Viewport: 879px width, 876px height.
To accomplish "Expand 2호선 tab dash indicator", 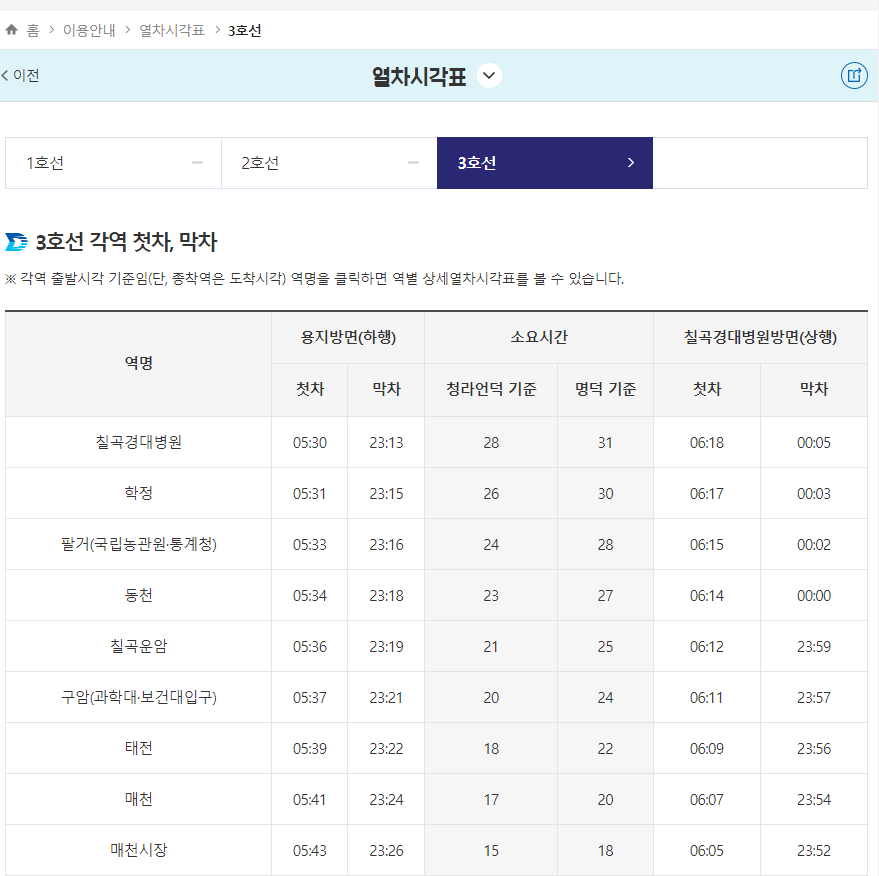I will tap(413, 163).
